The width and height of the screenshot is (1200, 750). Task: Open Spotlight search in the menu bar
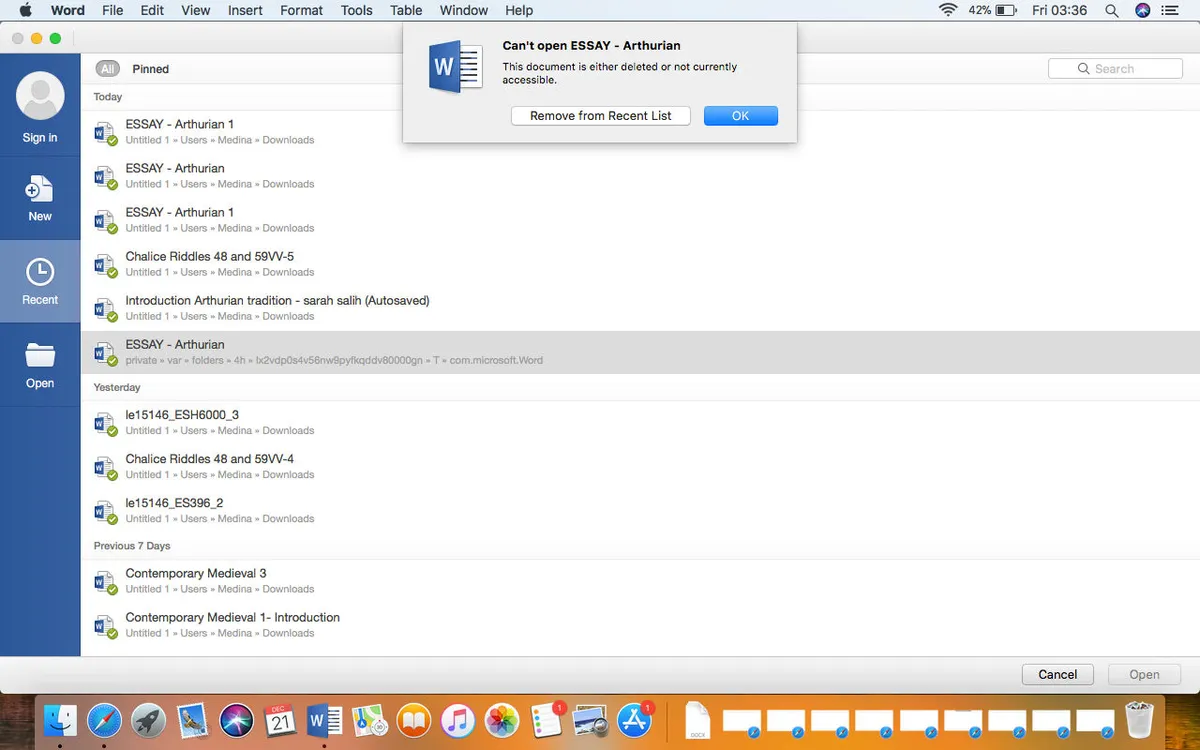pyautogui.click(x=1112, y=10)
